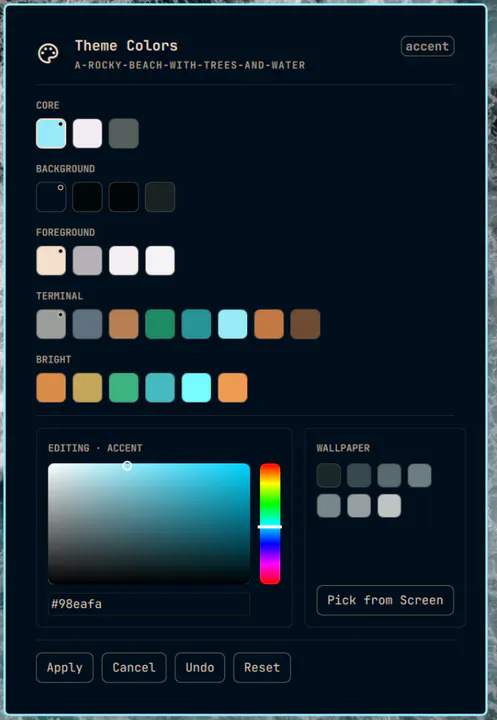
Task: Select the orange-brown seventh Terminal swatch
Action: [269, 324]
